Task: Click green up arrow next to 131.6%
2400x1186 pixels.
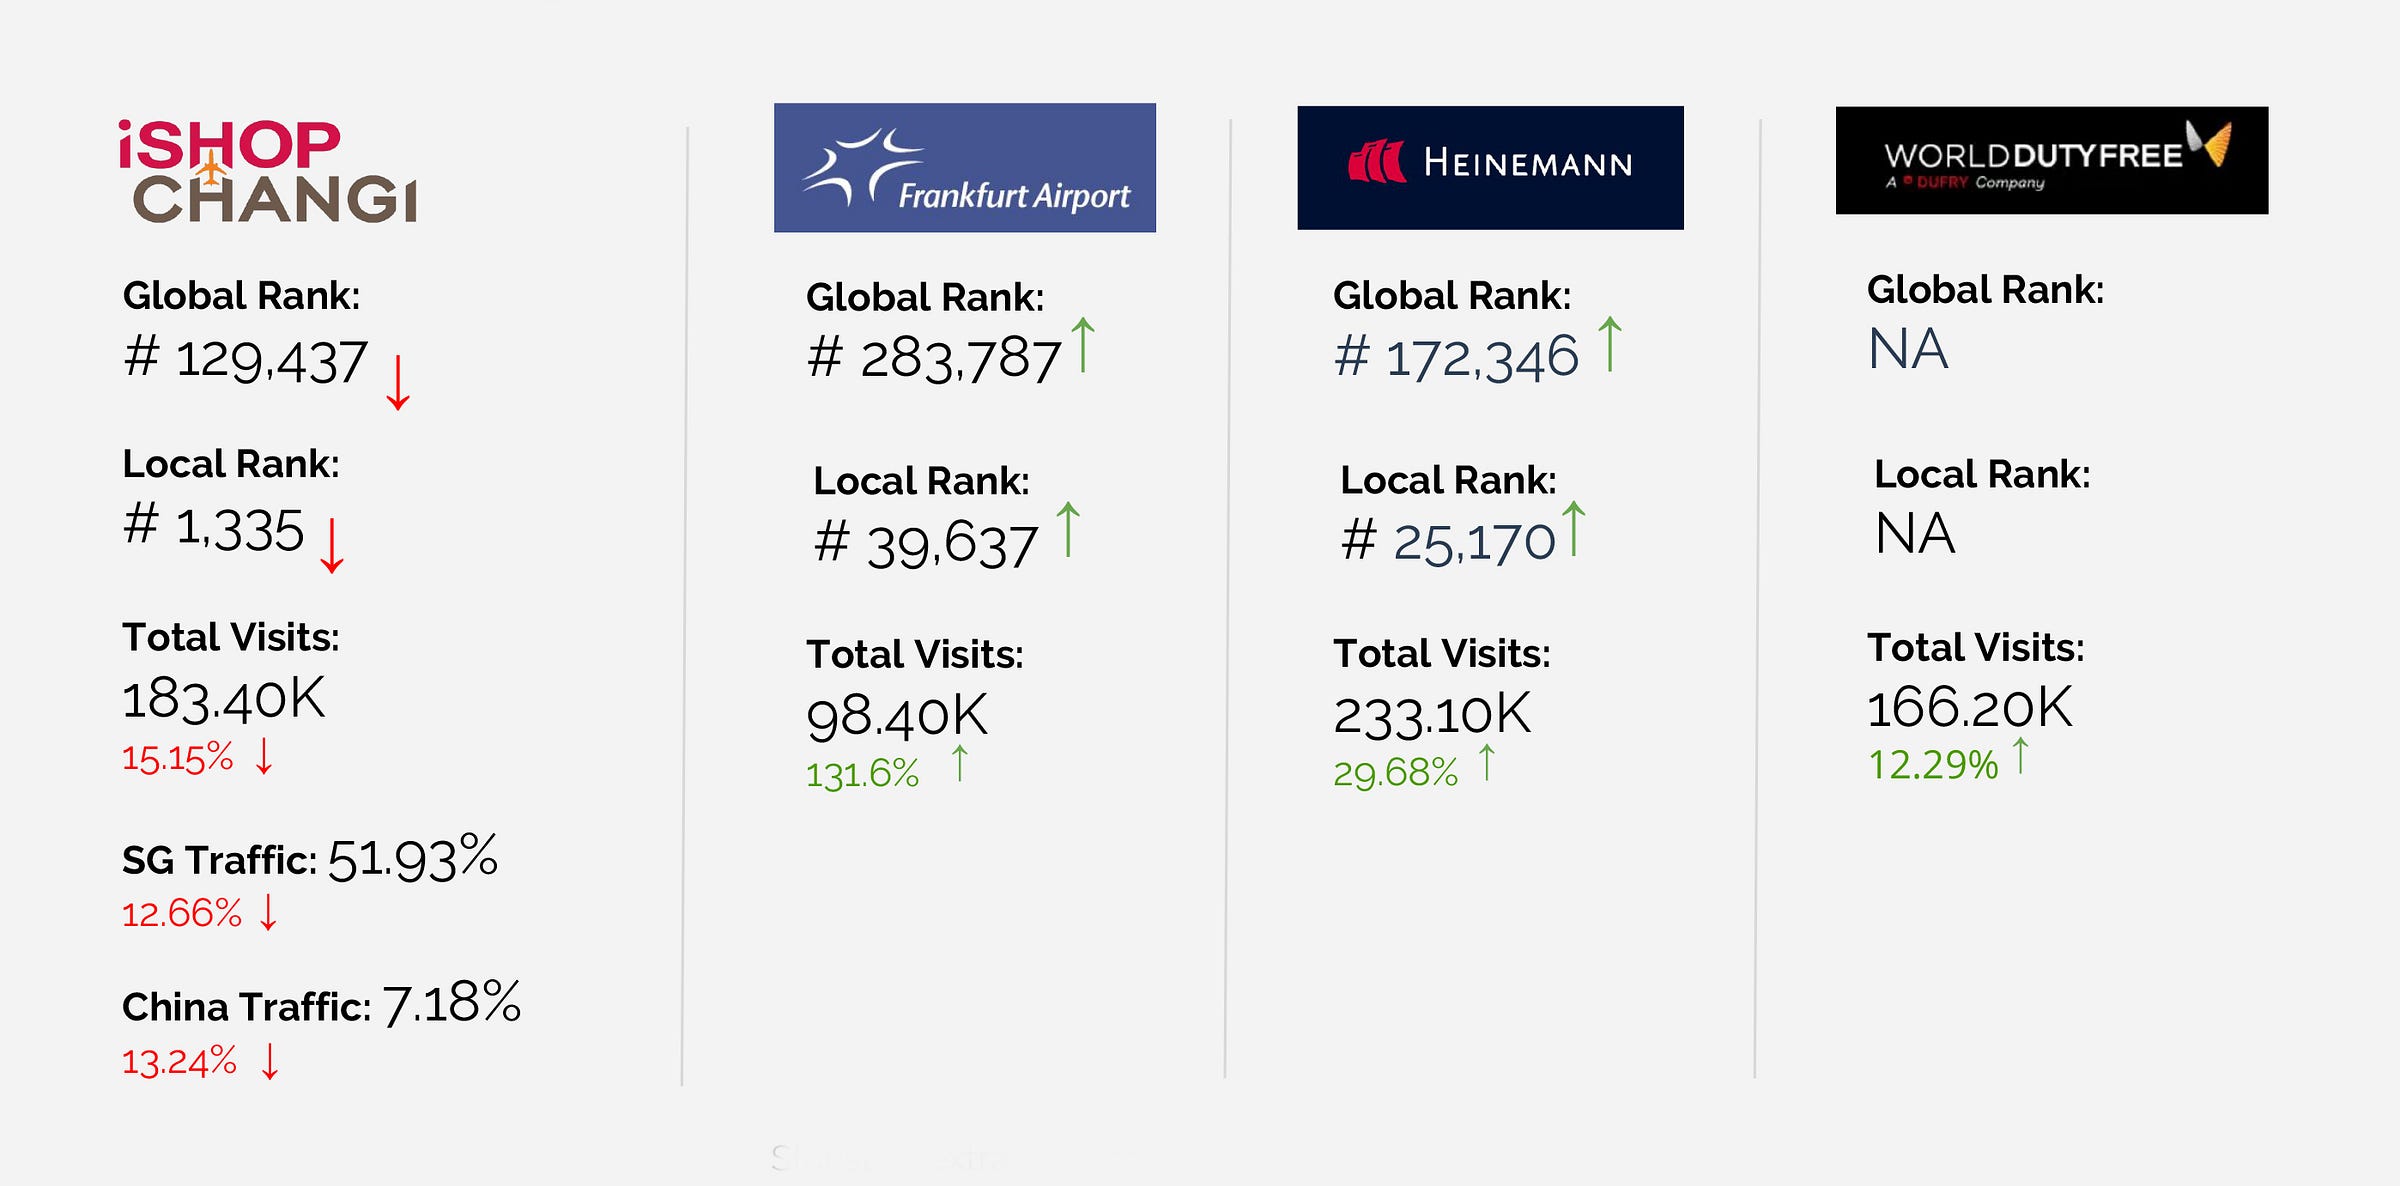Action: coord(960,763)
